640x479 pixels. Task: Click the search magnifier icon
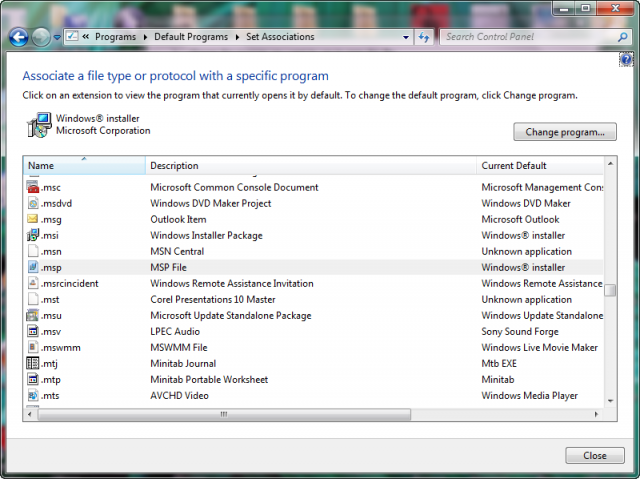point(622,37)
